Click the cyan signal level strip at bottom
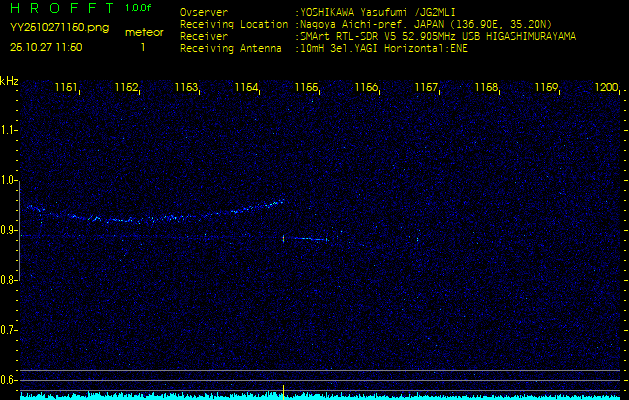 (314, 395)
